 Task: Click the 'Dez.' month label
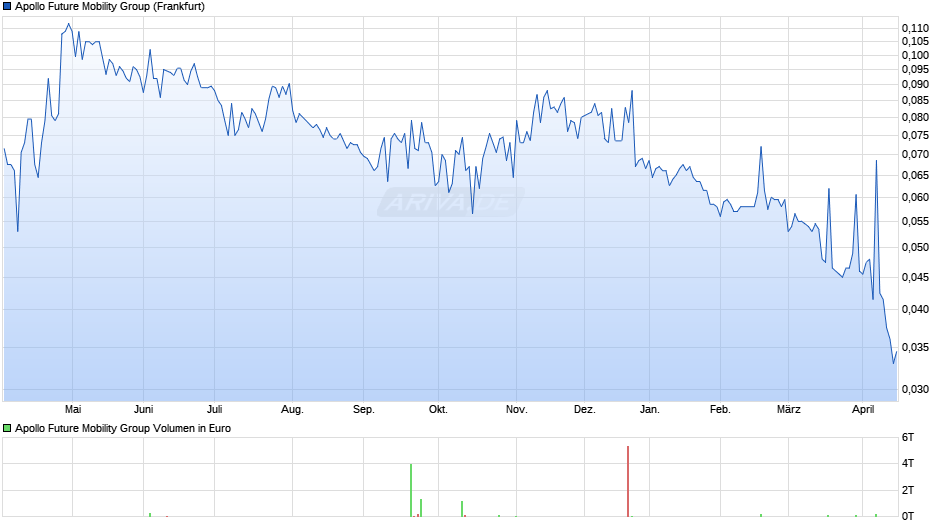[x=585, y=409]
